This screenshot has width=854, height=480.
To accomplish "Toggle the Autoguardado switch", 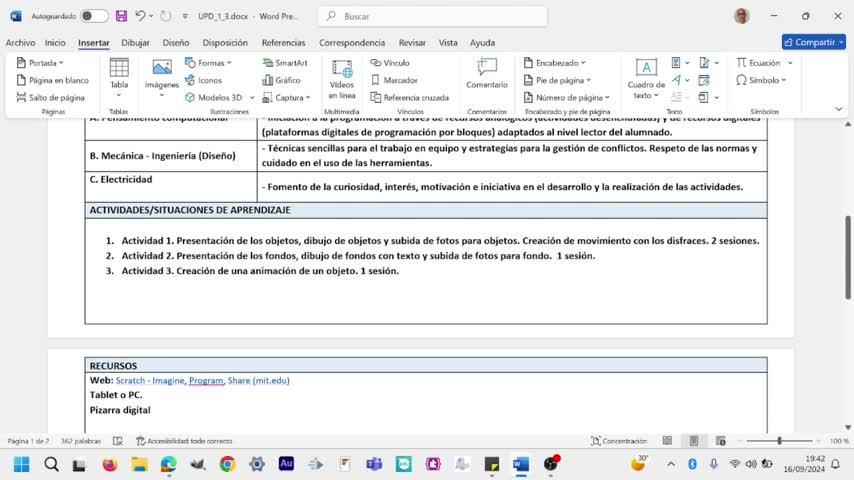I will pyautogui.click(x=94, y=16).
